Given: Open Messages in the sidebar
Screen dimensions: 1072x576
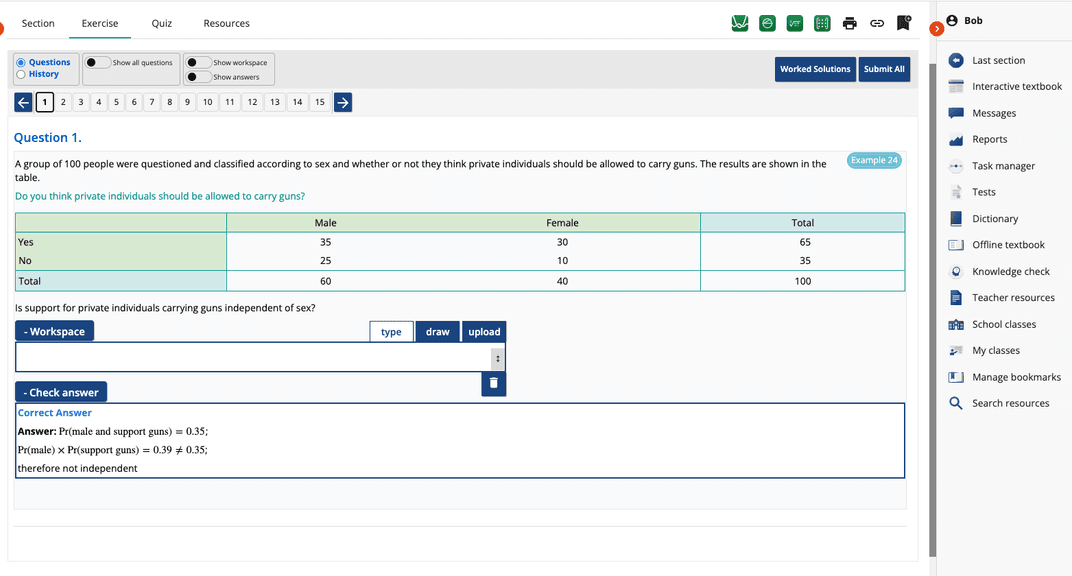Looking at the screenshot, I should pos(993,113).
